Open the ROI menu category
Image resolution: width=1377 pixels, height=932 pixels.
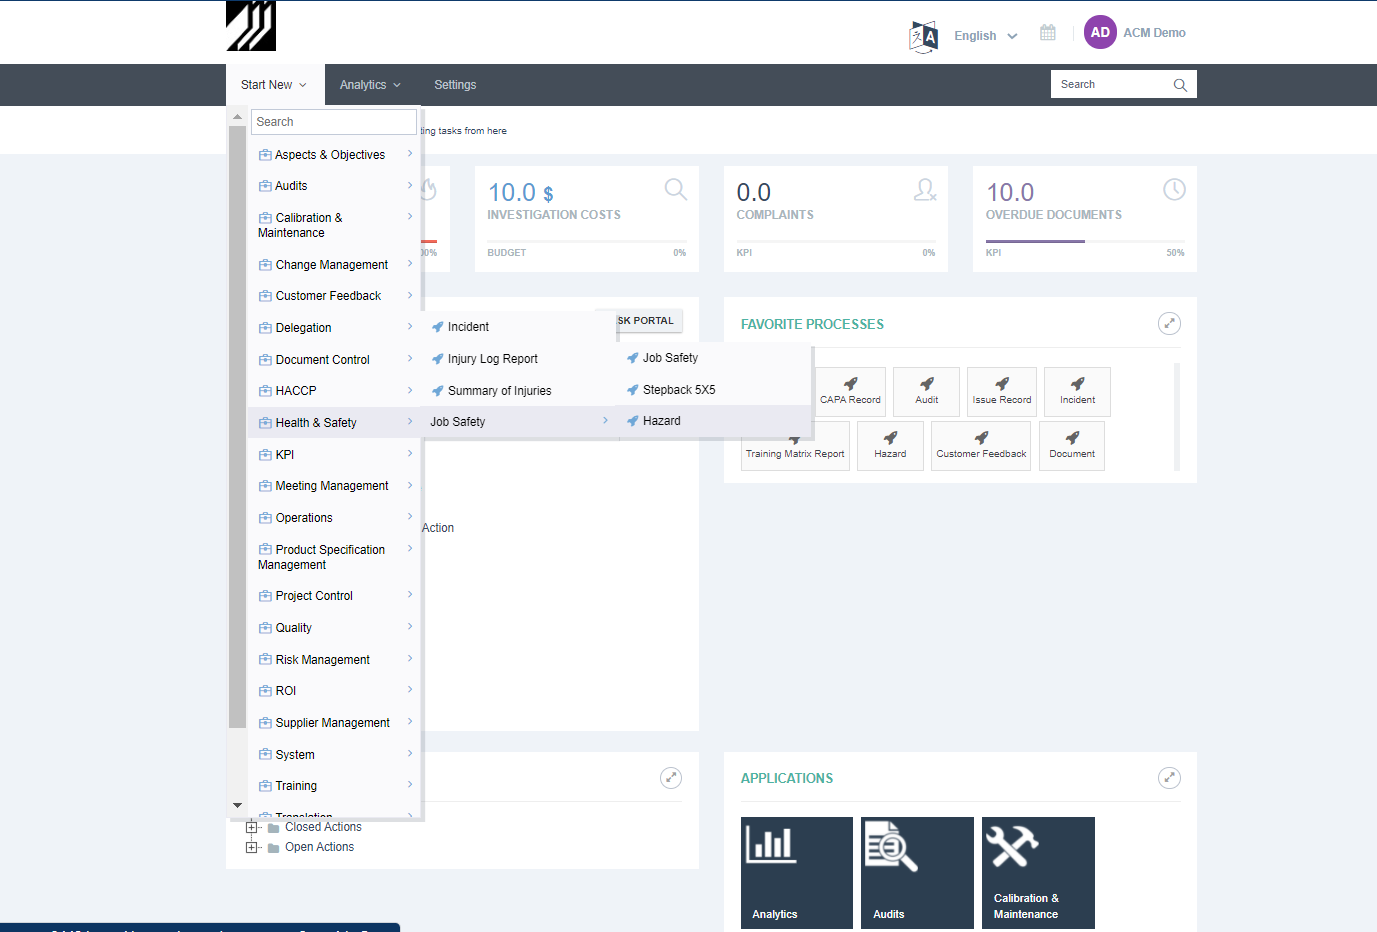334,691
